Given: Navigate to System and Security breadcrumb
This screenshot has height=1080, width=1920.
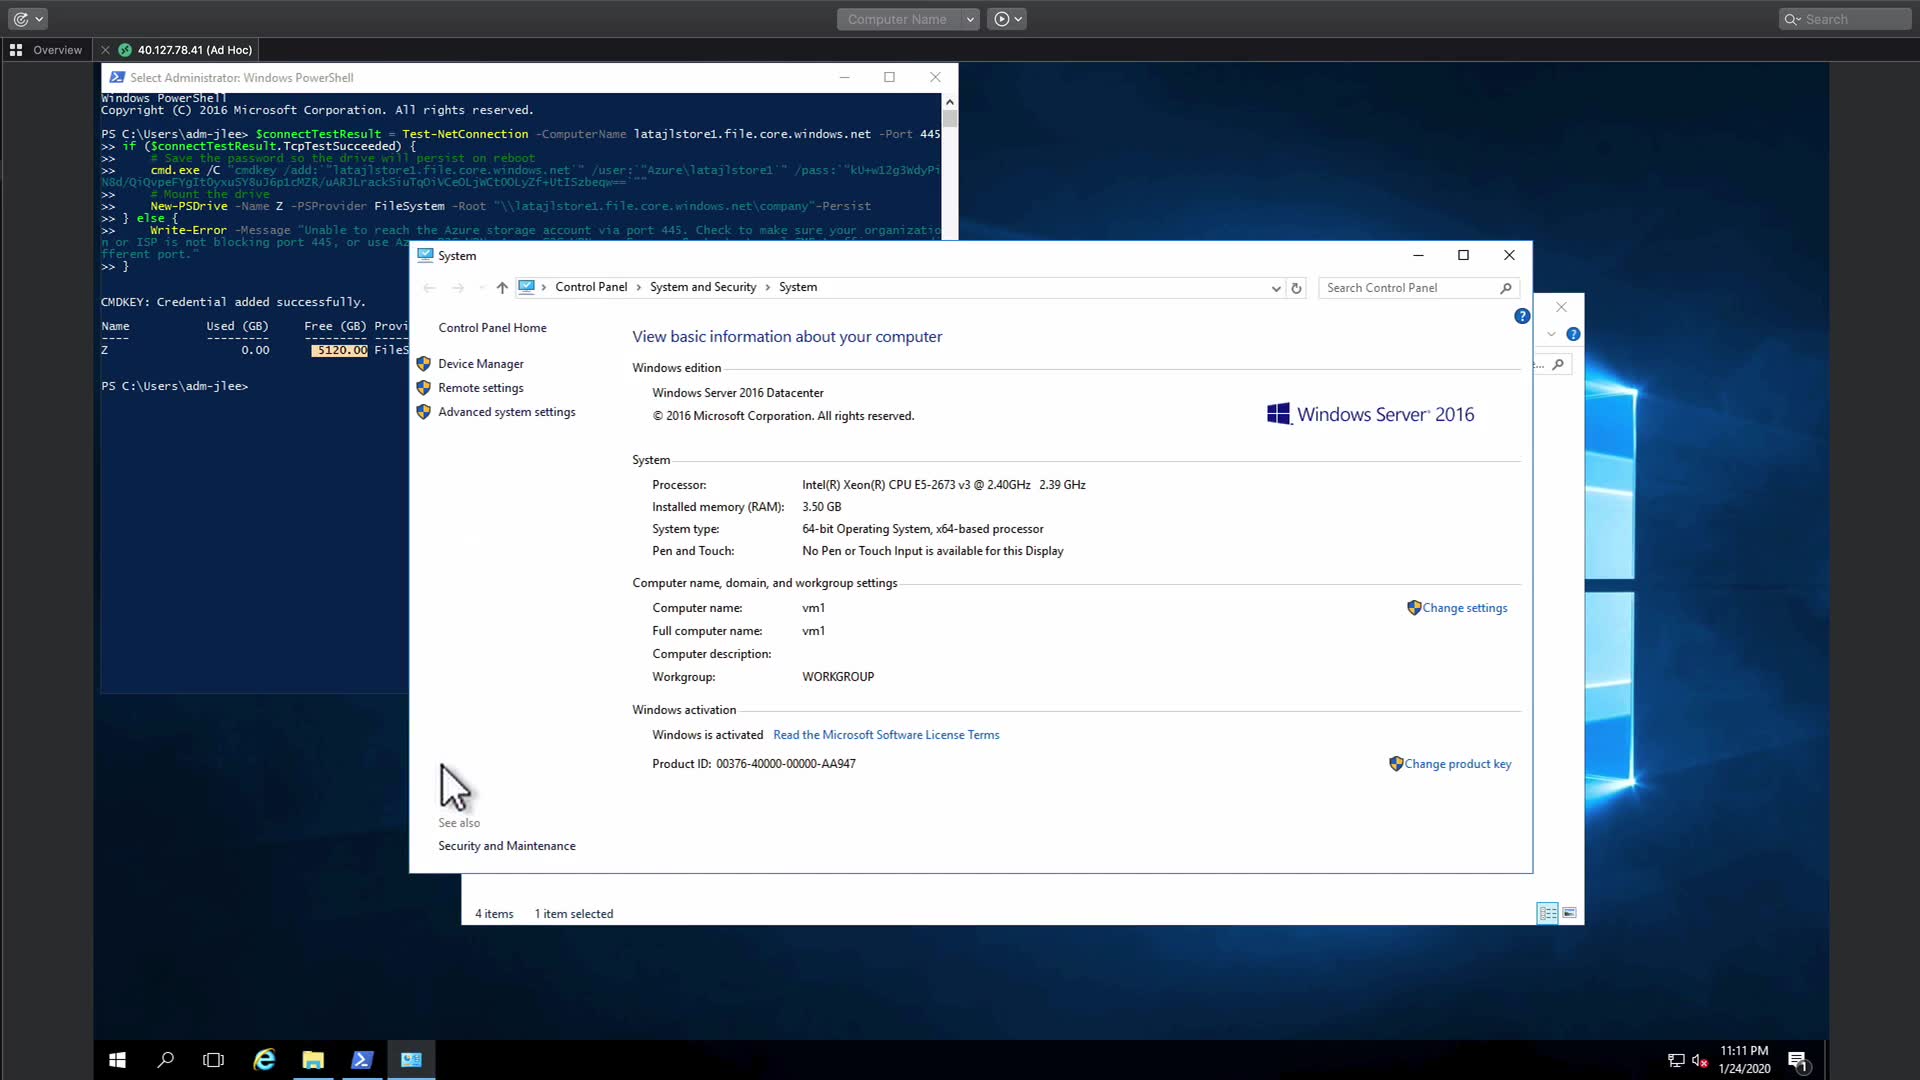Looking at the screenshot, I should [x=703, y=287].
